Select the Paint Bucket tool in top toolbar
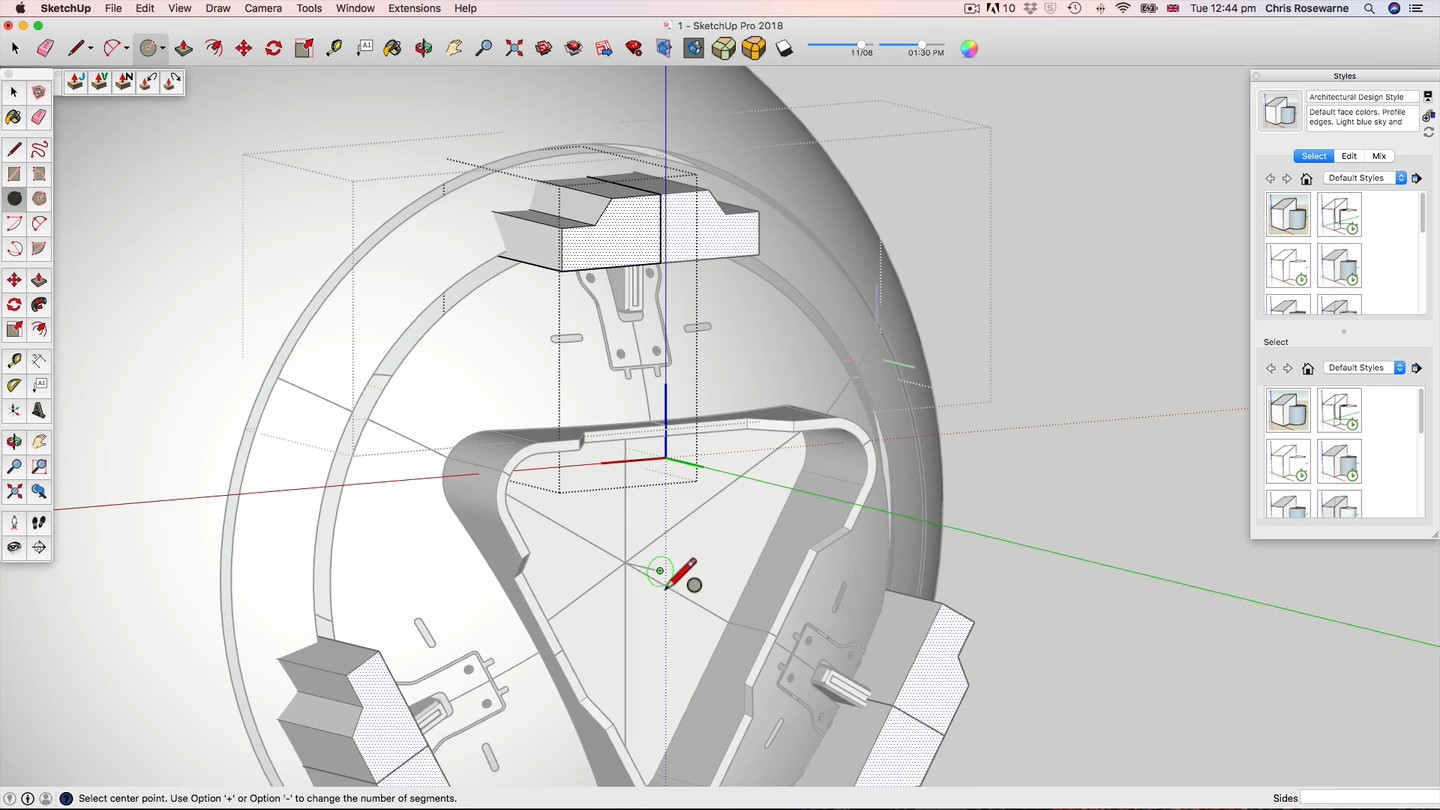Screen dimensions: 1440x810 [x=393, y=48]
